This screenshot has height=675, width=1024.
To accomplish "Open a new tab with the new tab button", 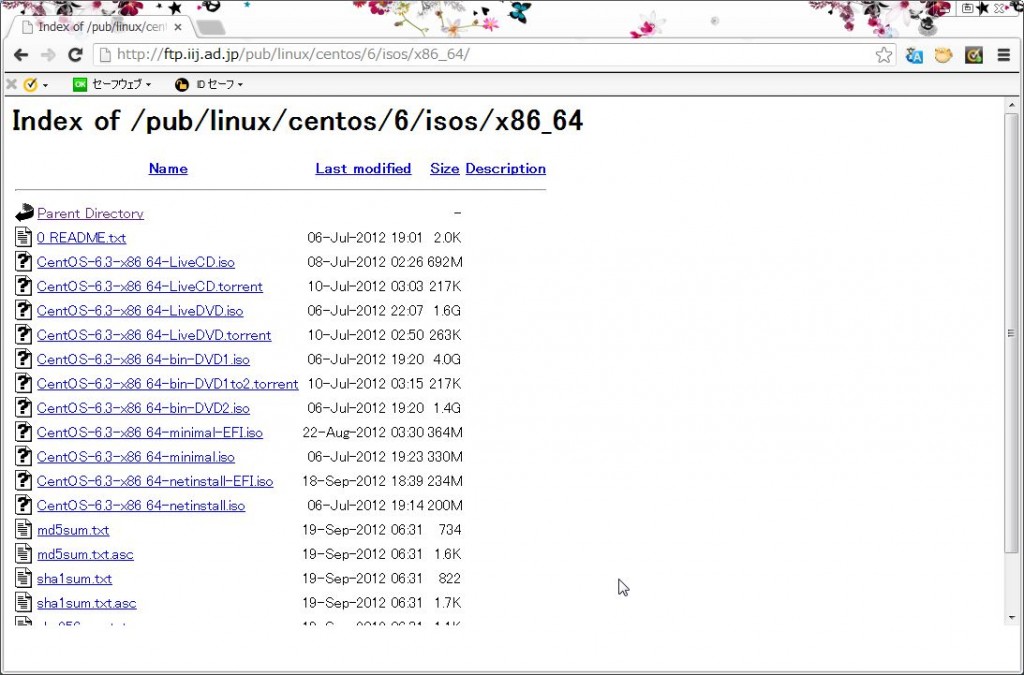I will tap(211, 28).
